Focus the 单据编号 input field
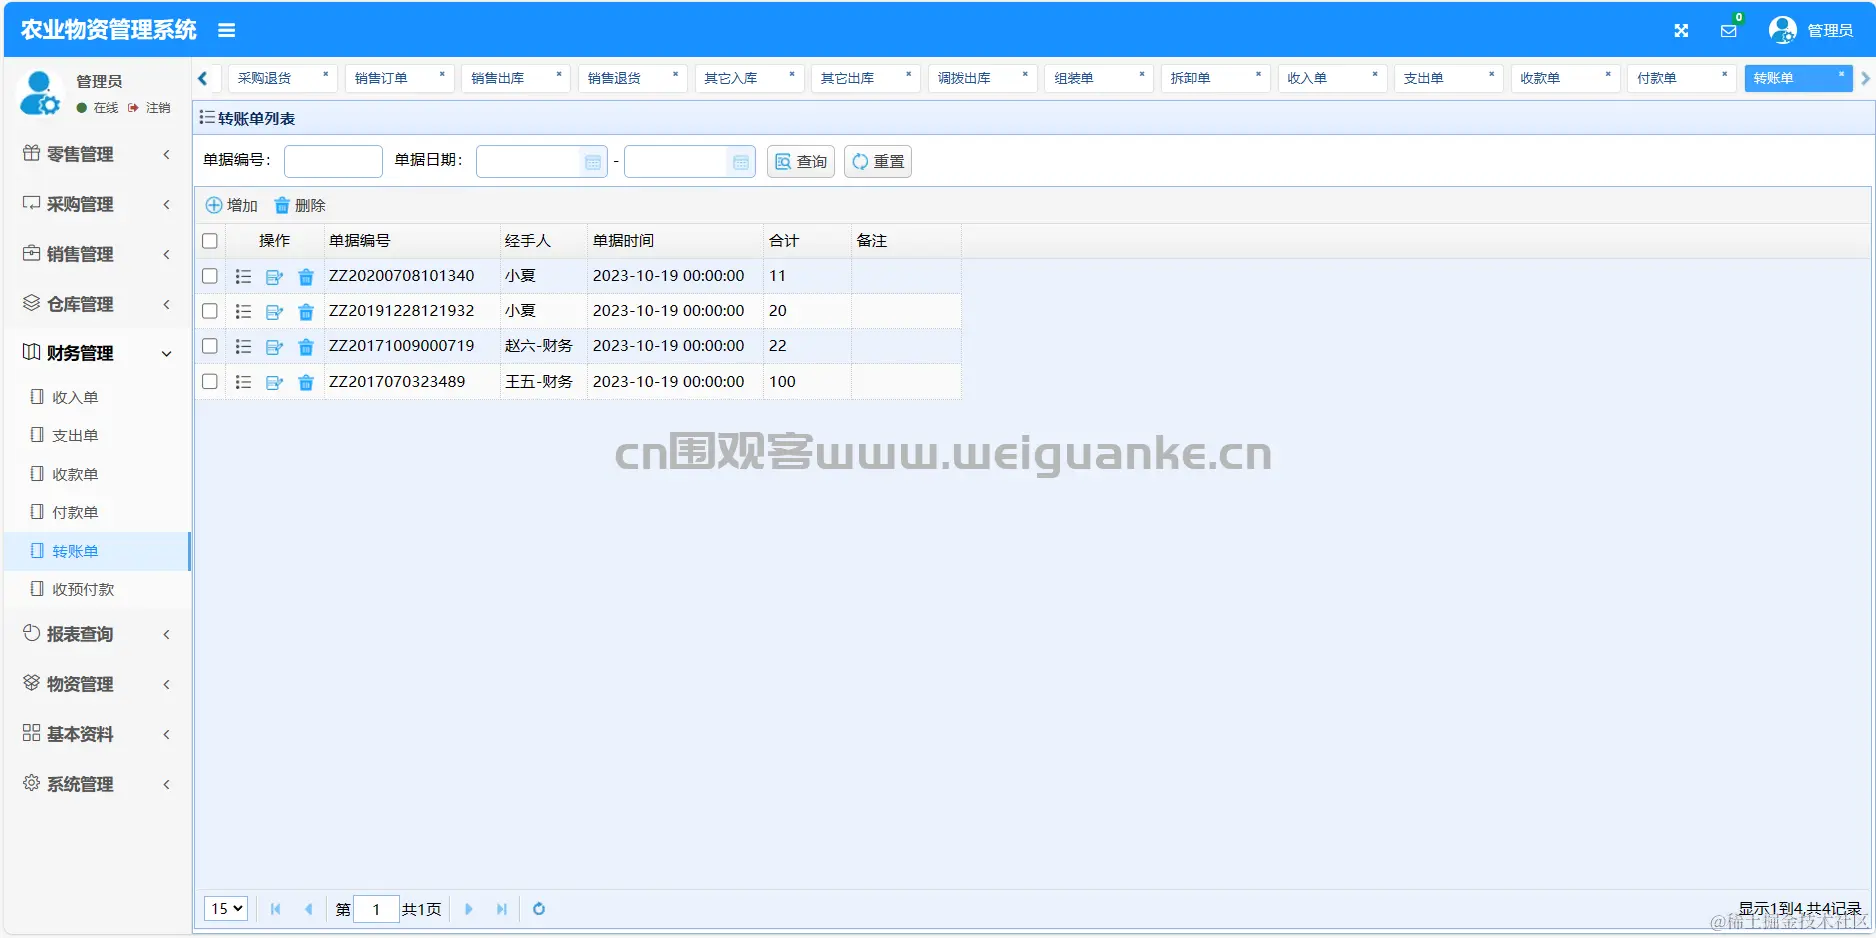Viewport: 1876px width, 938px height. [x=333, y=161]
